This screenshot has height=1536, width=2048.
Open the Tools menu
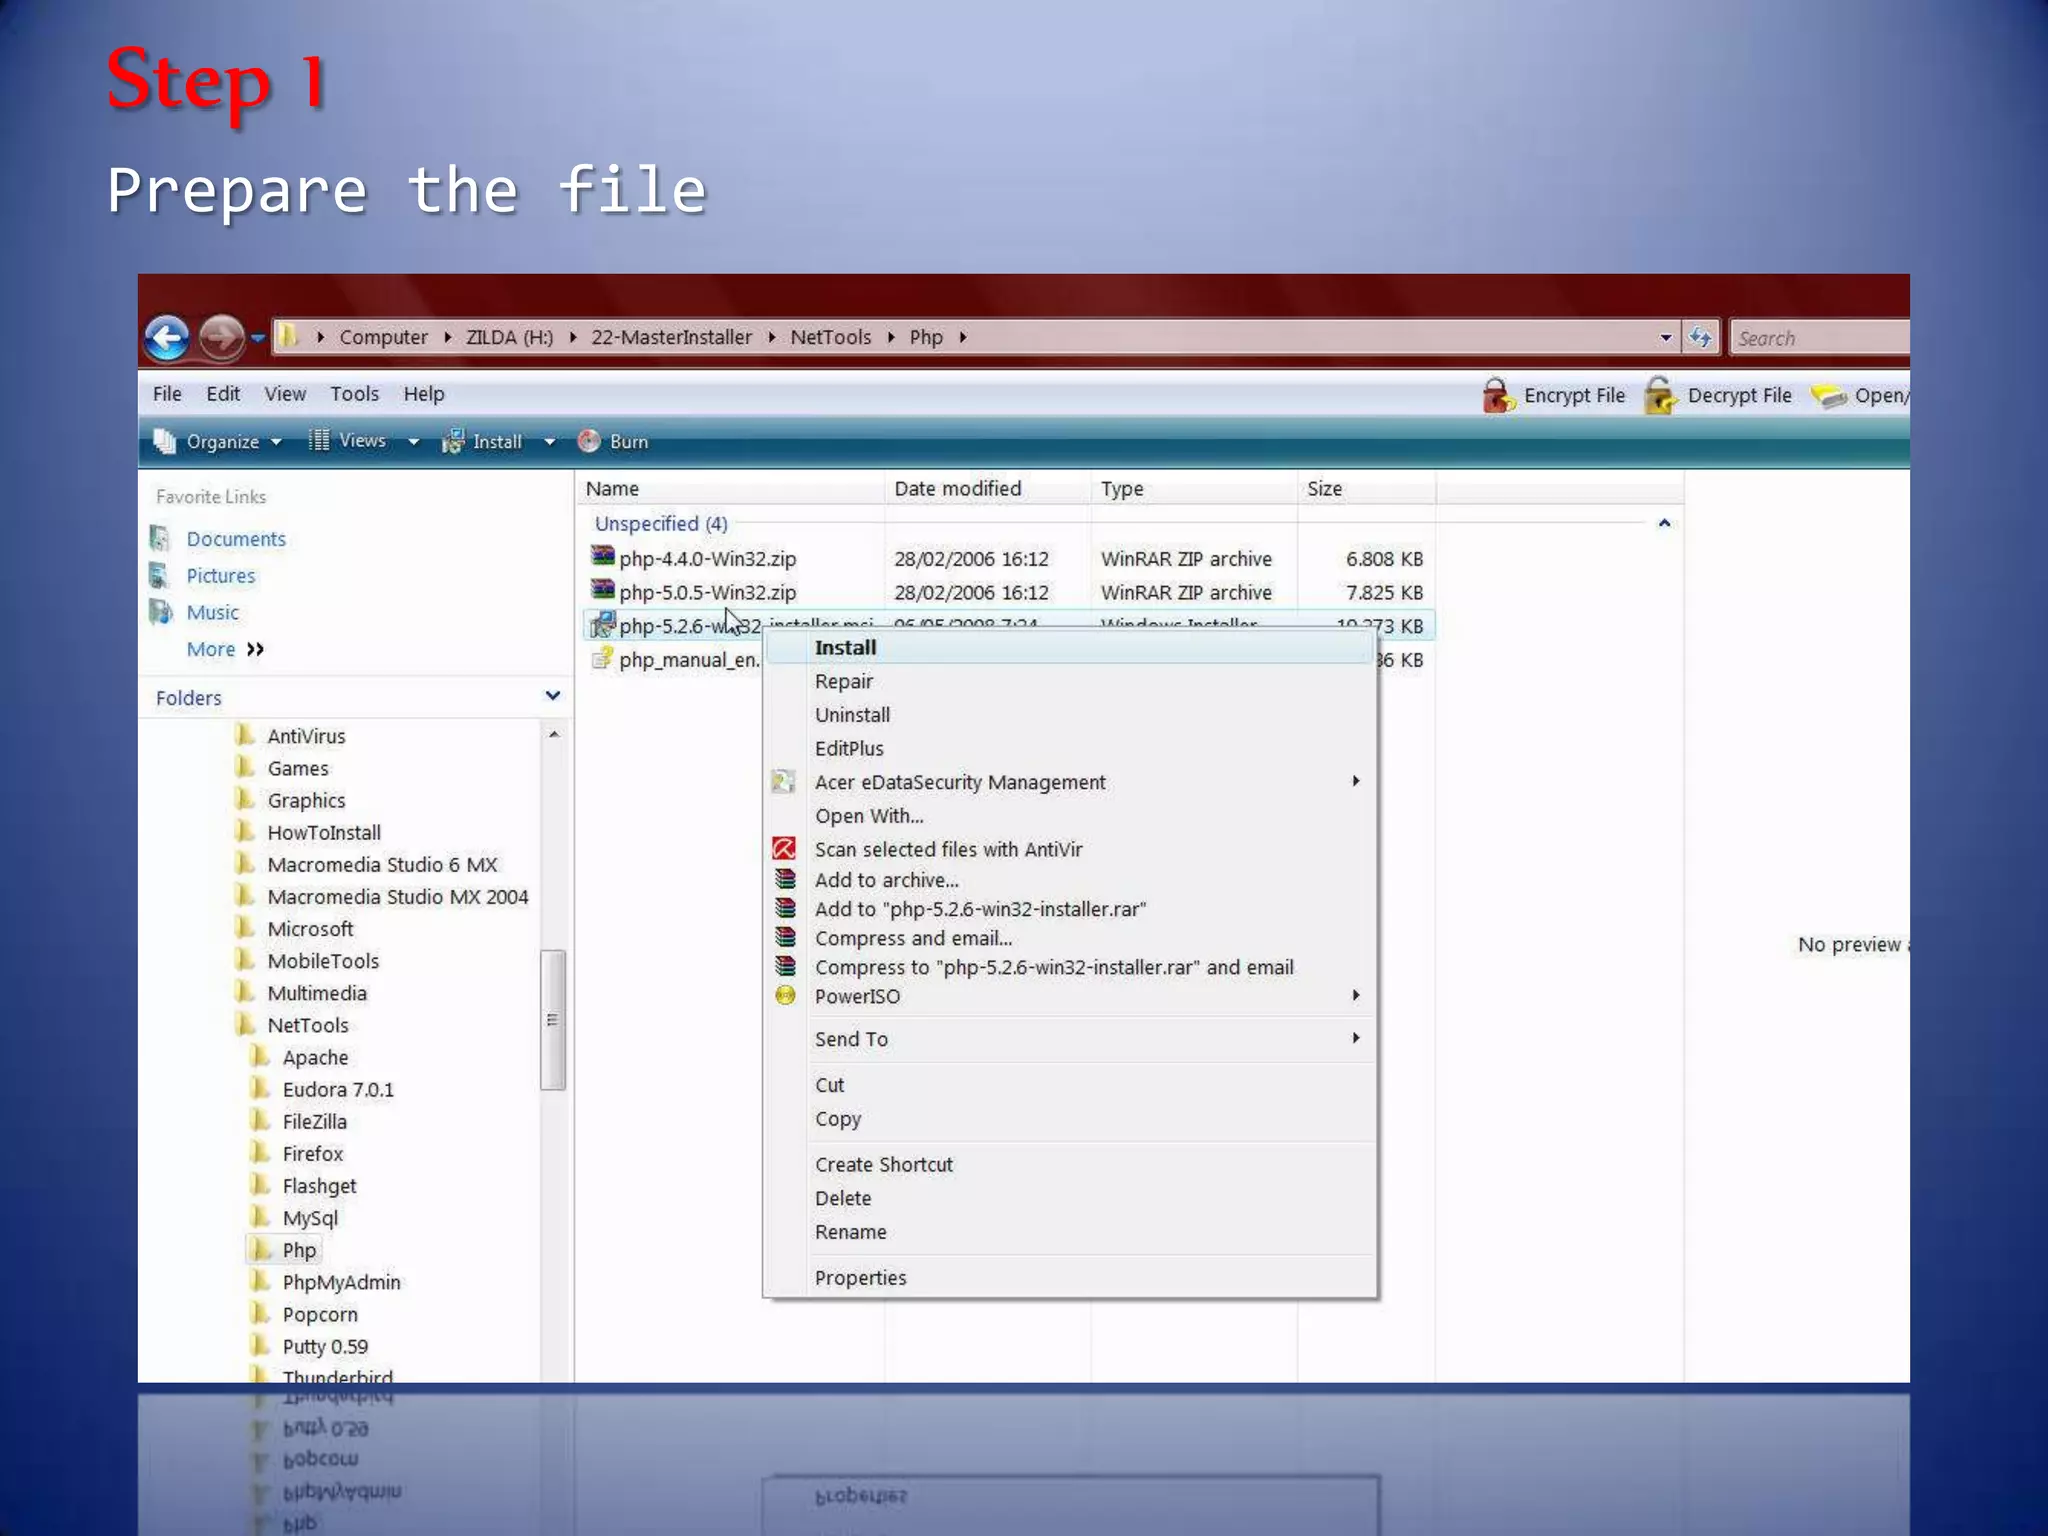point(355,394)
